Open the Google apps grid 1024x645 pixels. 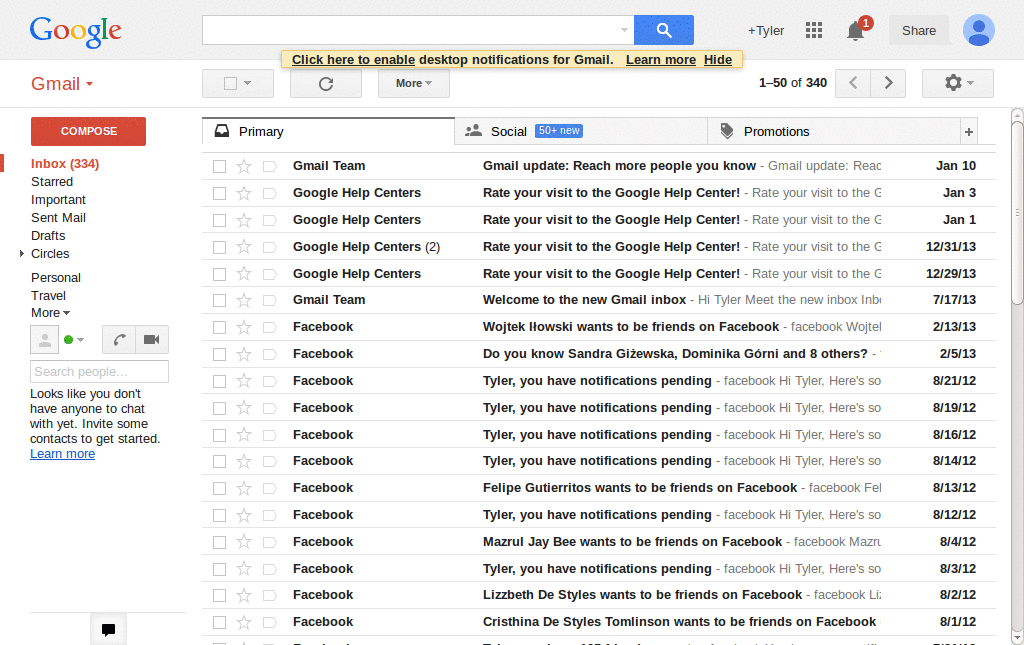[x=814, y=30]
